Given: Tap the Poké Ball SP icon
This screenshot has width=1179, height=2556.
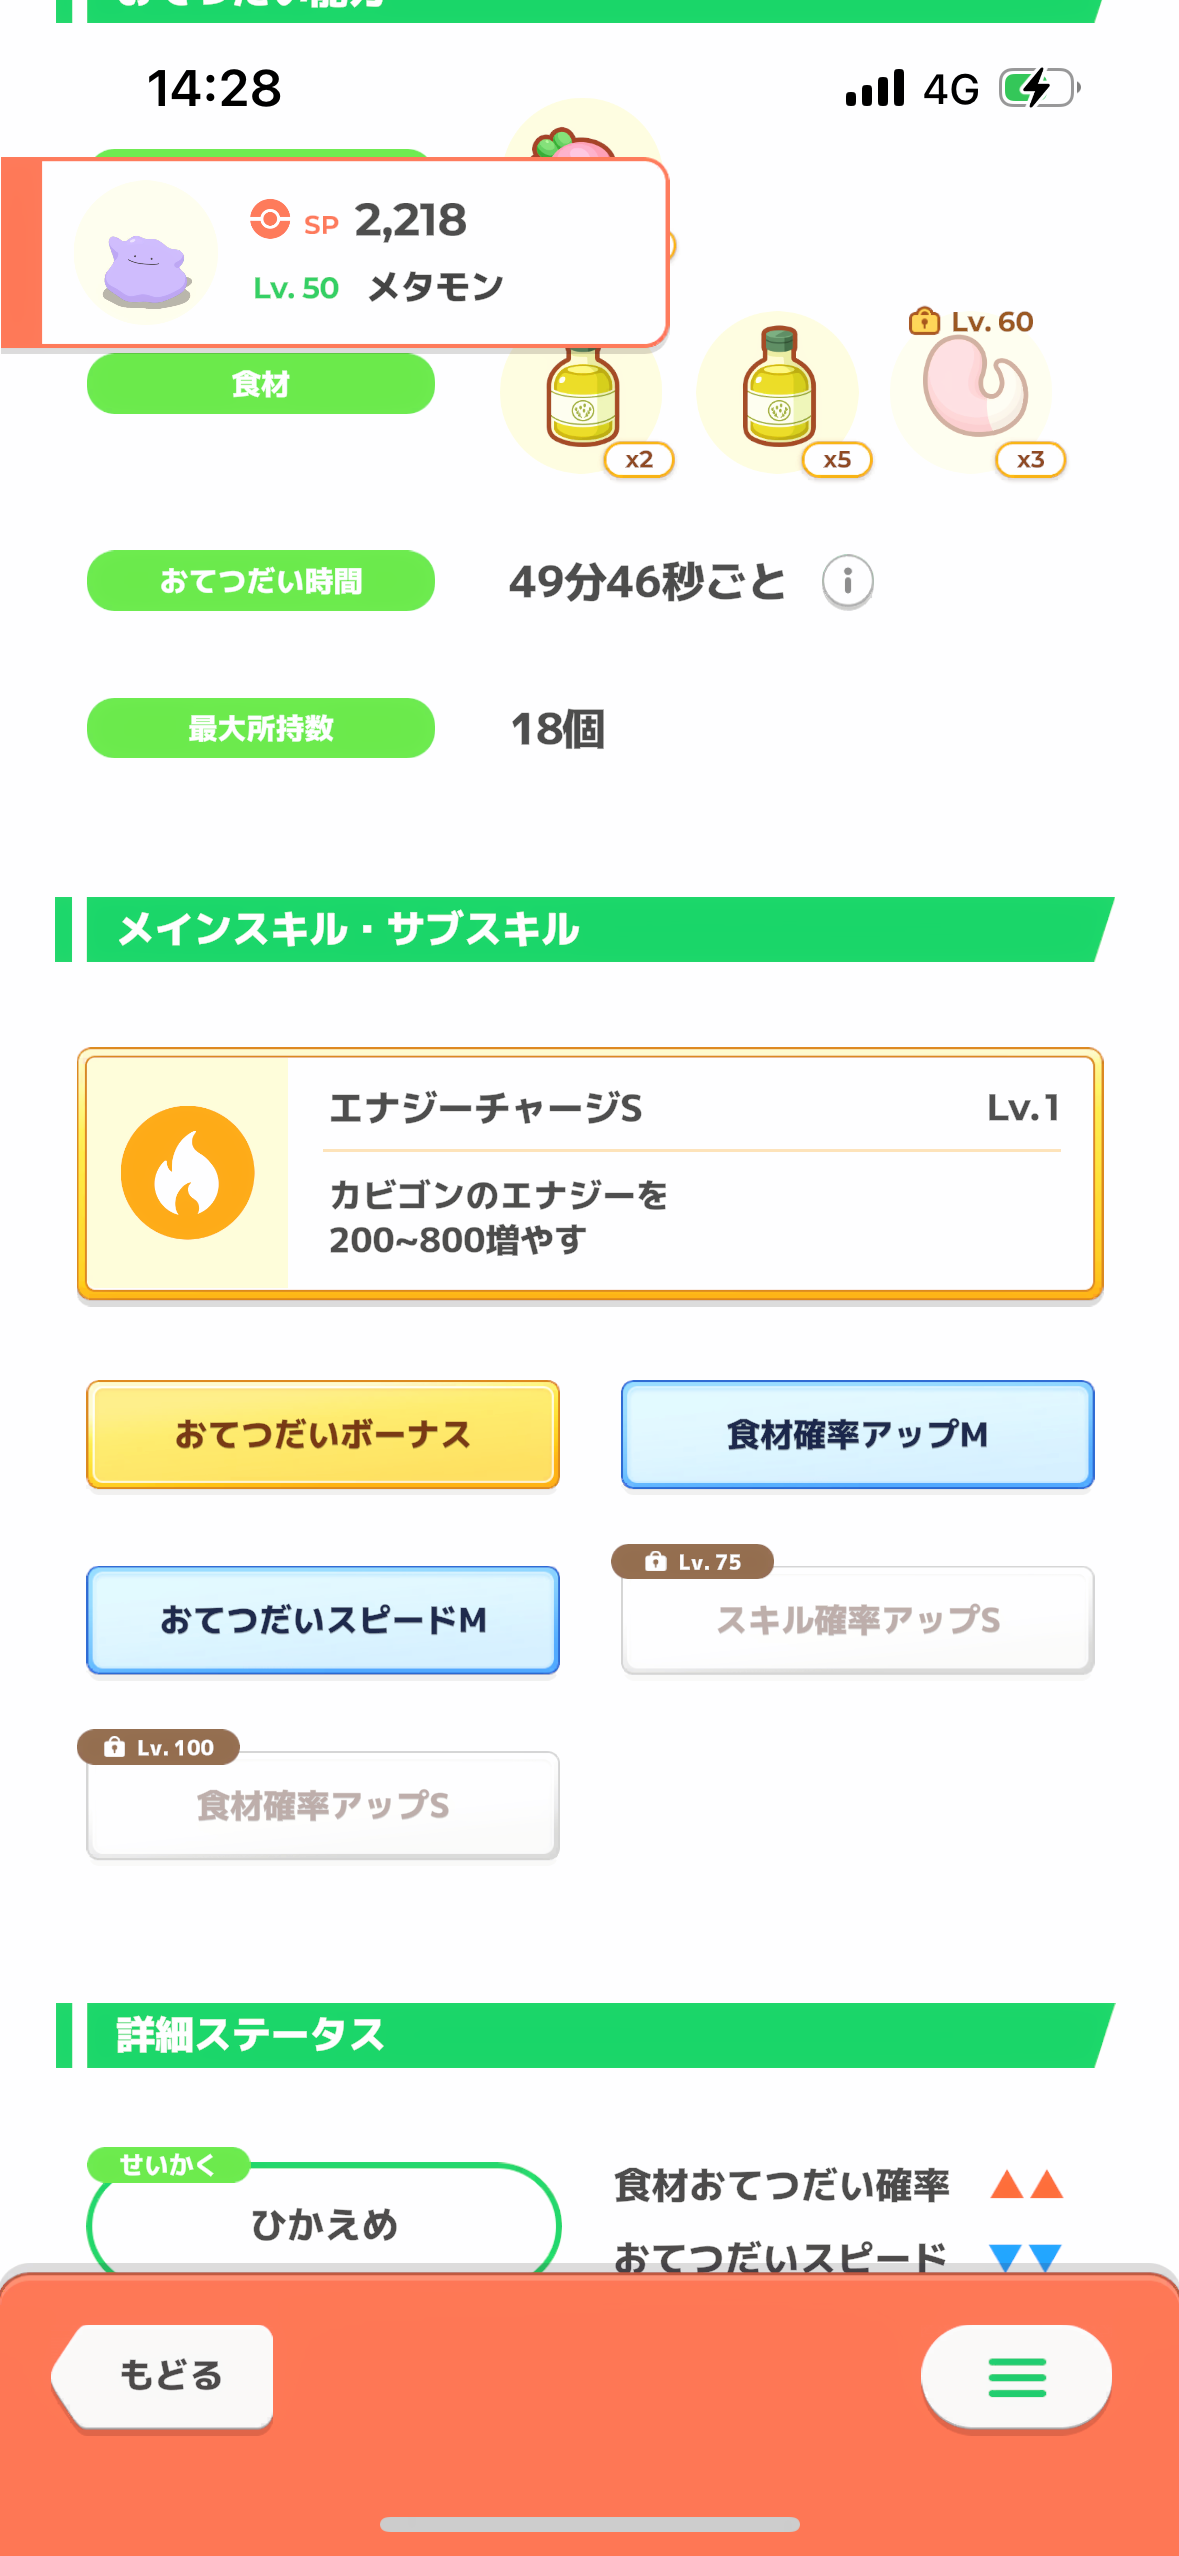Looking at the screenshot, I should (x=270, y=219).
